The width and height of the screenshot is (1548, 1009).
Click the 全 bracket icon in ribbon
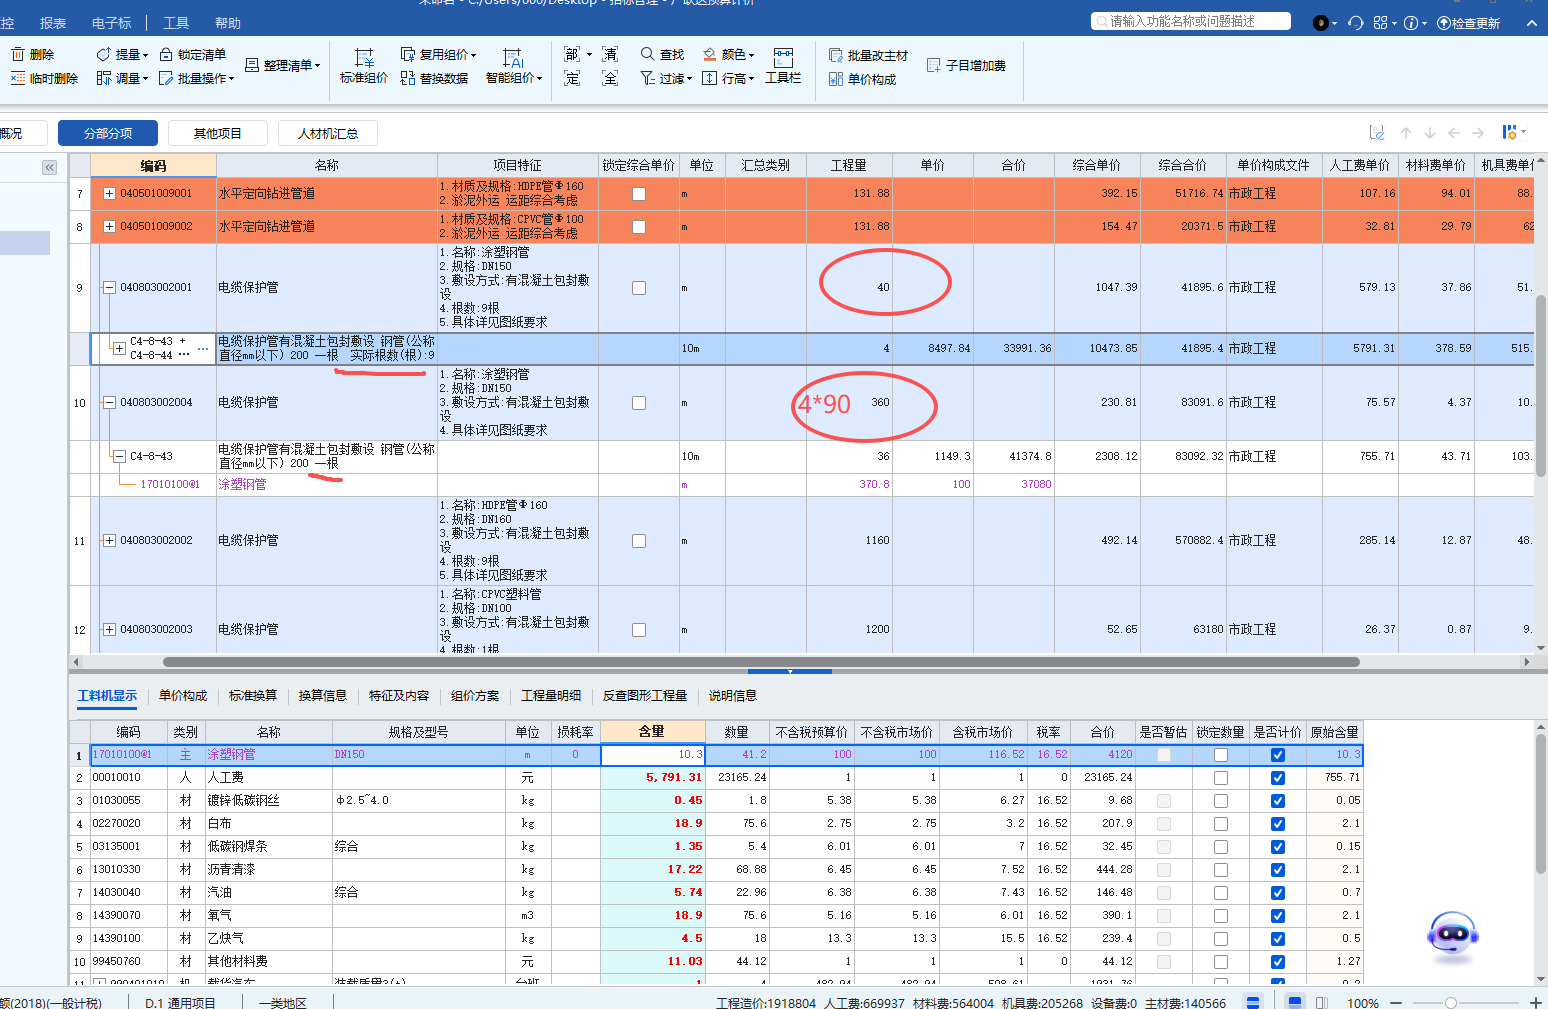point(610,78)
